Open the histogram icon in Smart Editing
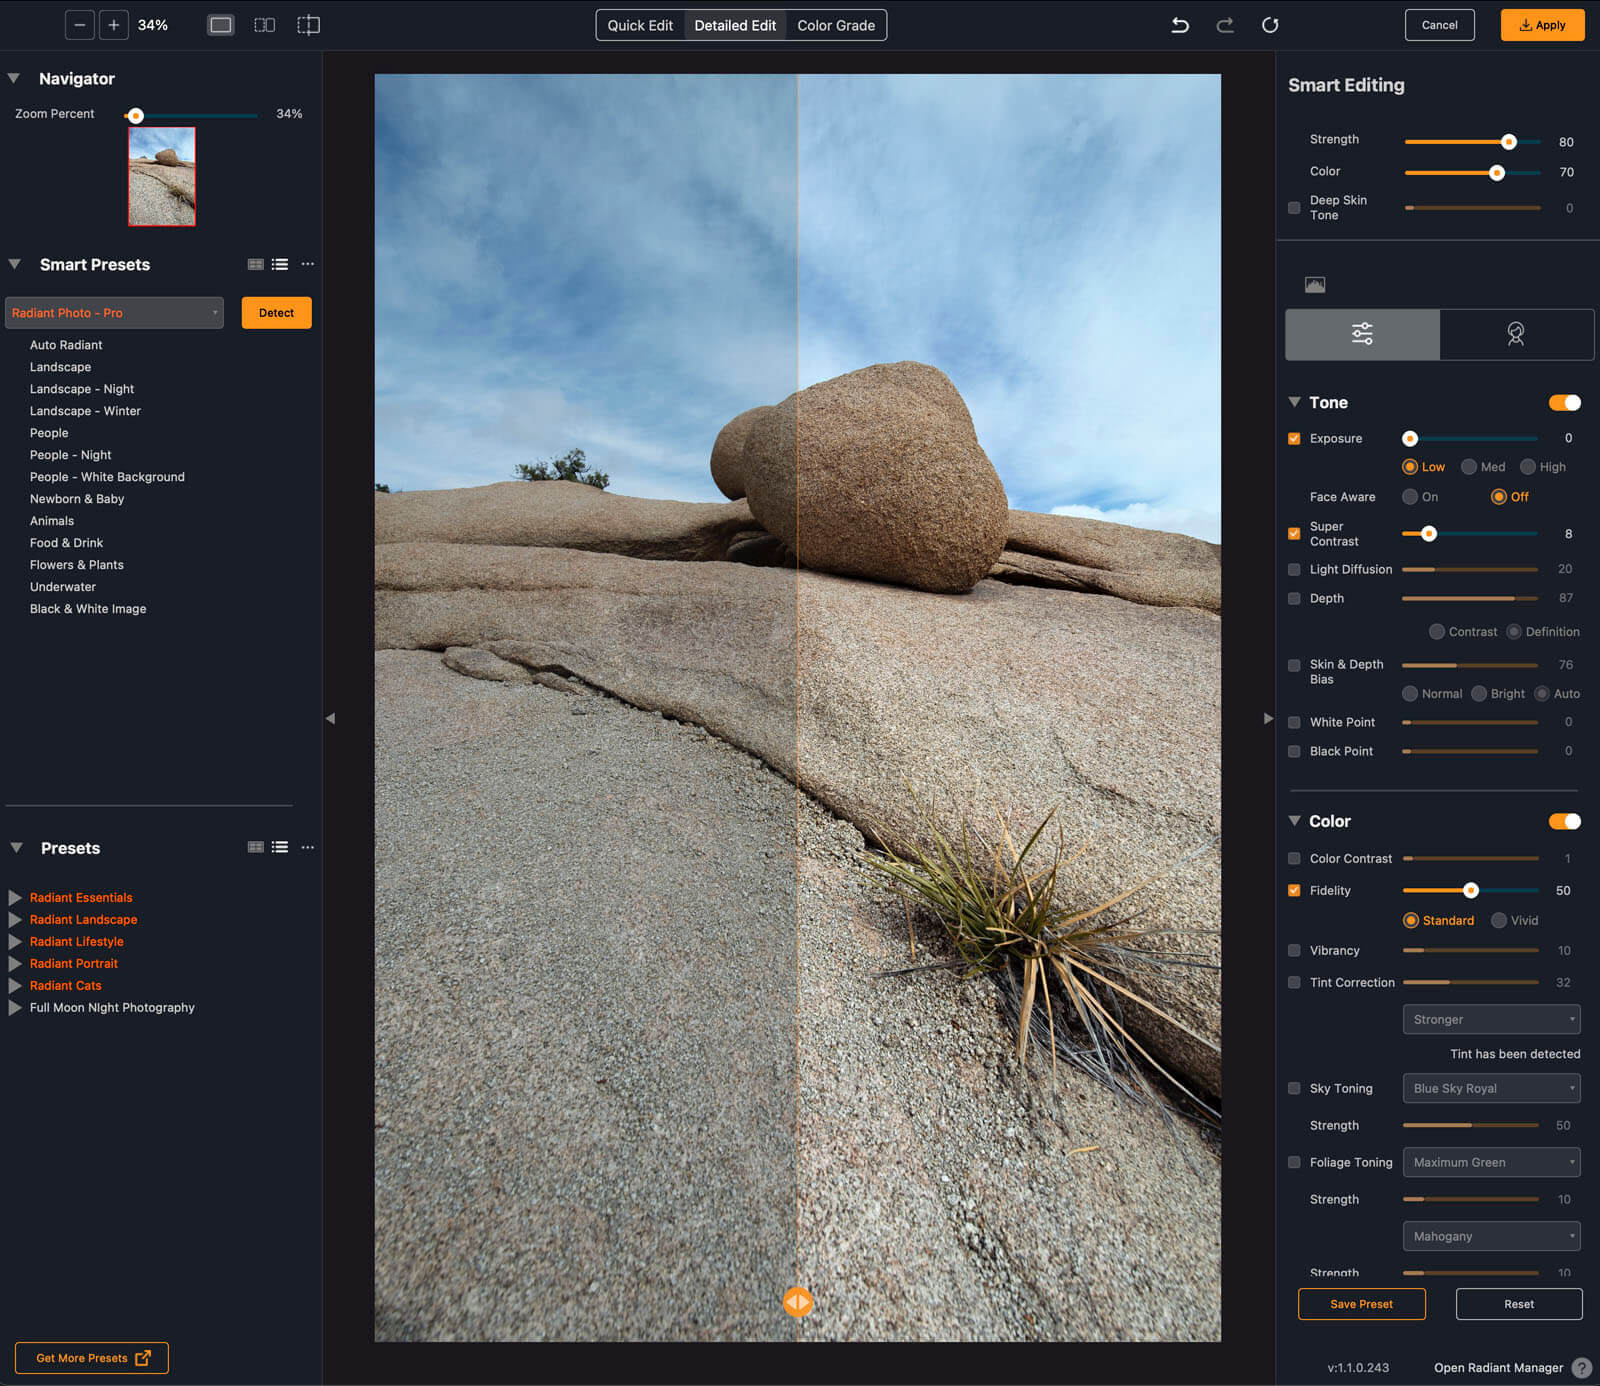Viewport: 1600px width, 1386px height. tap(1315, 285)
